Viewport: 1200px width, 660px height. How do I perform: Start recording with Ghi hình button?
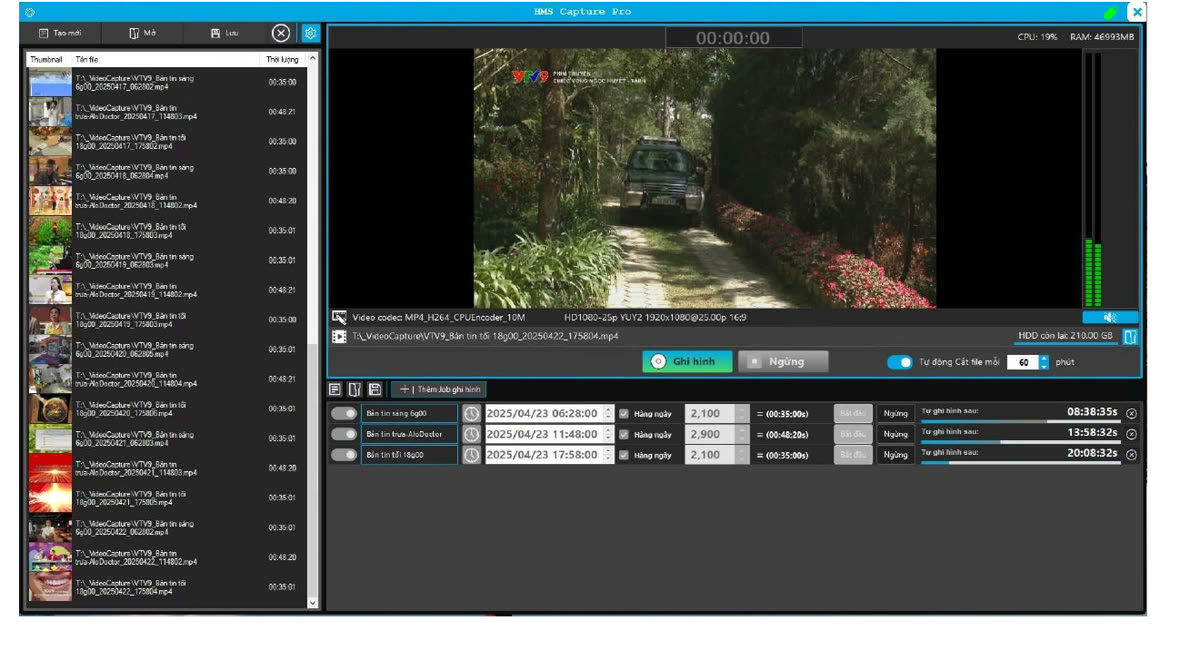[687, 362]
